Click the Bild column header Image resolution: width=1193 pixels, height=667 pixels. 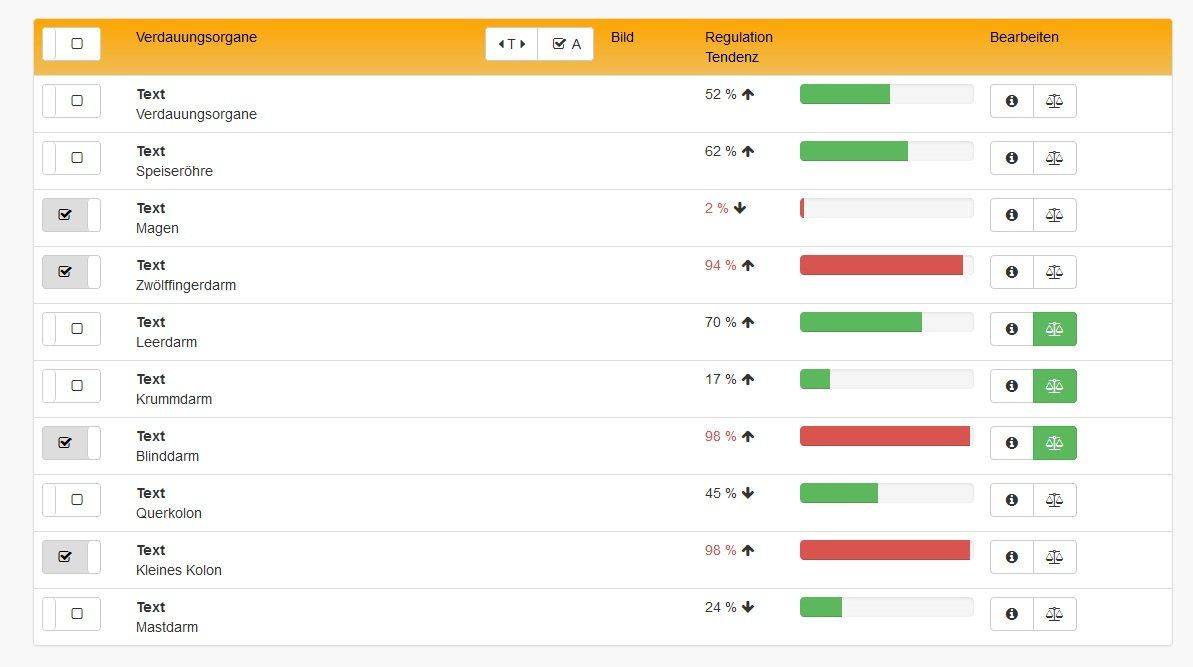[622, 38]
